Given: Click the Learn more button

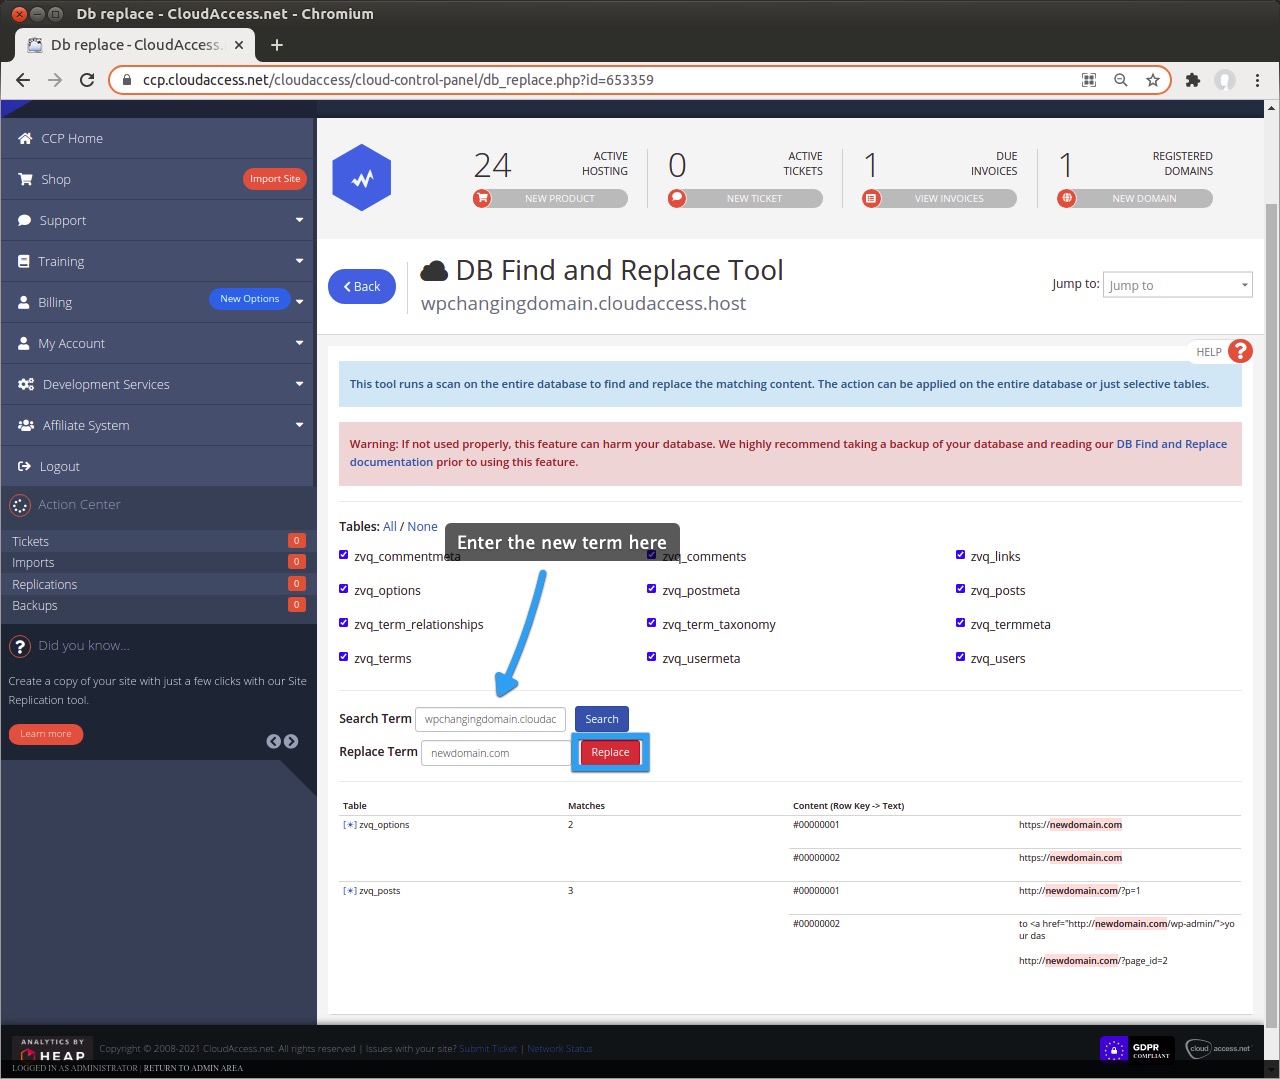Looking at the screenshot, I should click(x=46, y=734).
